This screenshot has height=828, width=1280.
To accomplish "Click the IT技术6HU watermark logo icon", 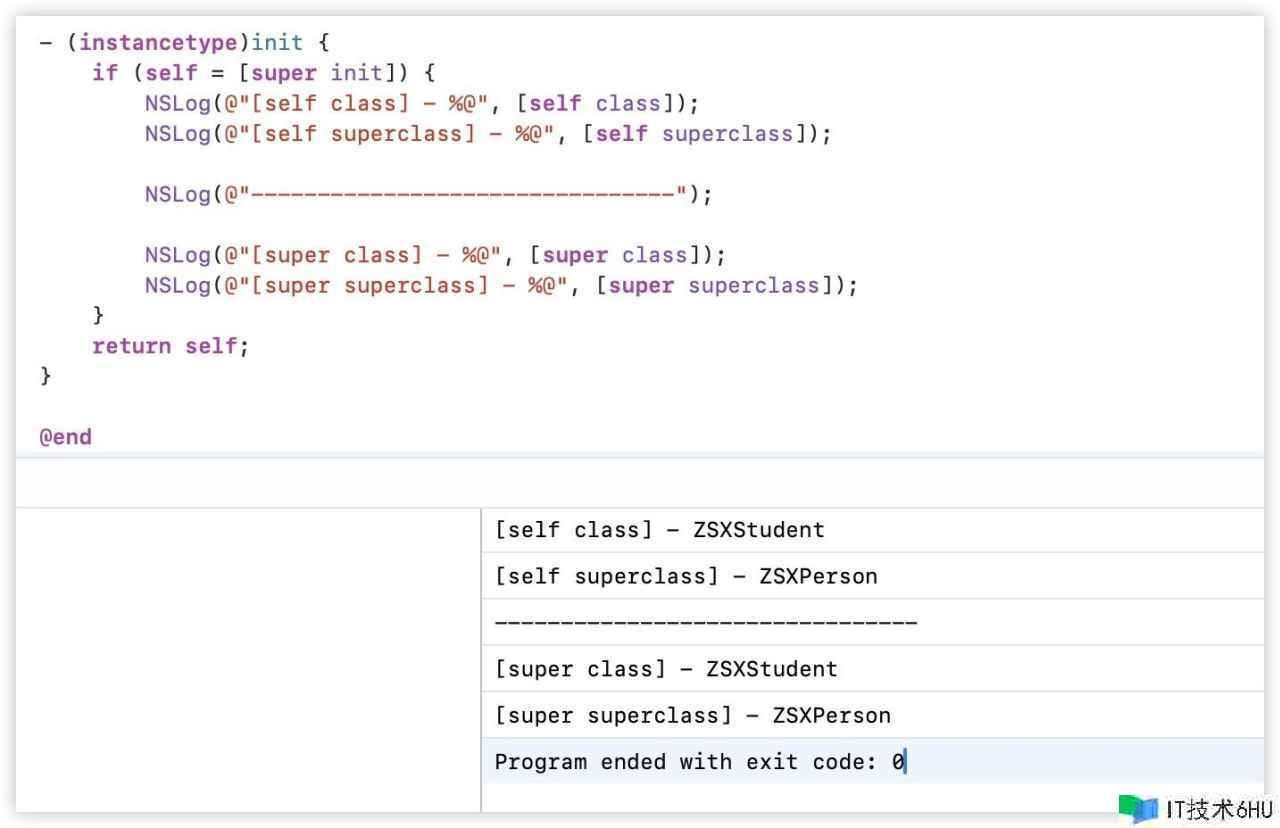I will click(x=1138, y=808).
